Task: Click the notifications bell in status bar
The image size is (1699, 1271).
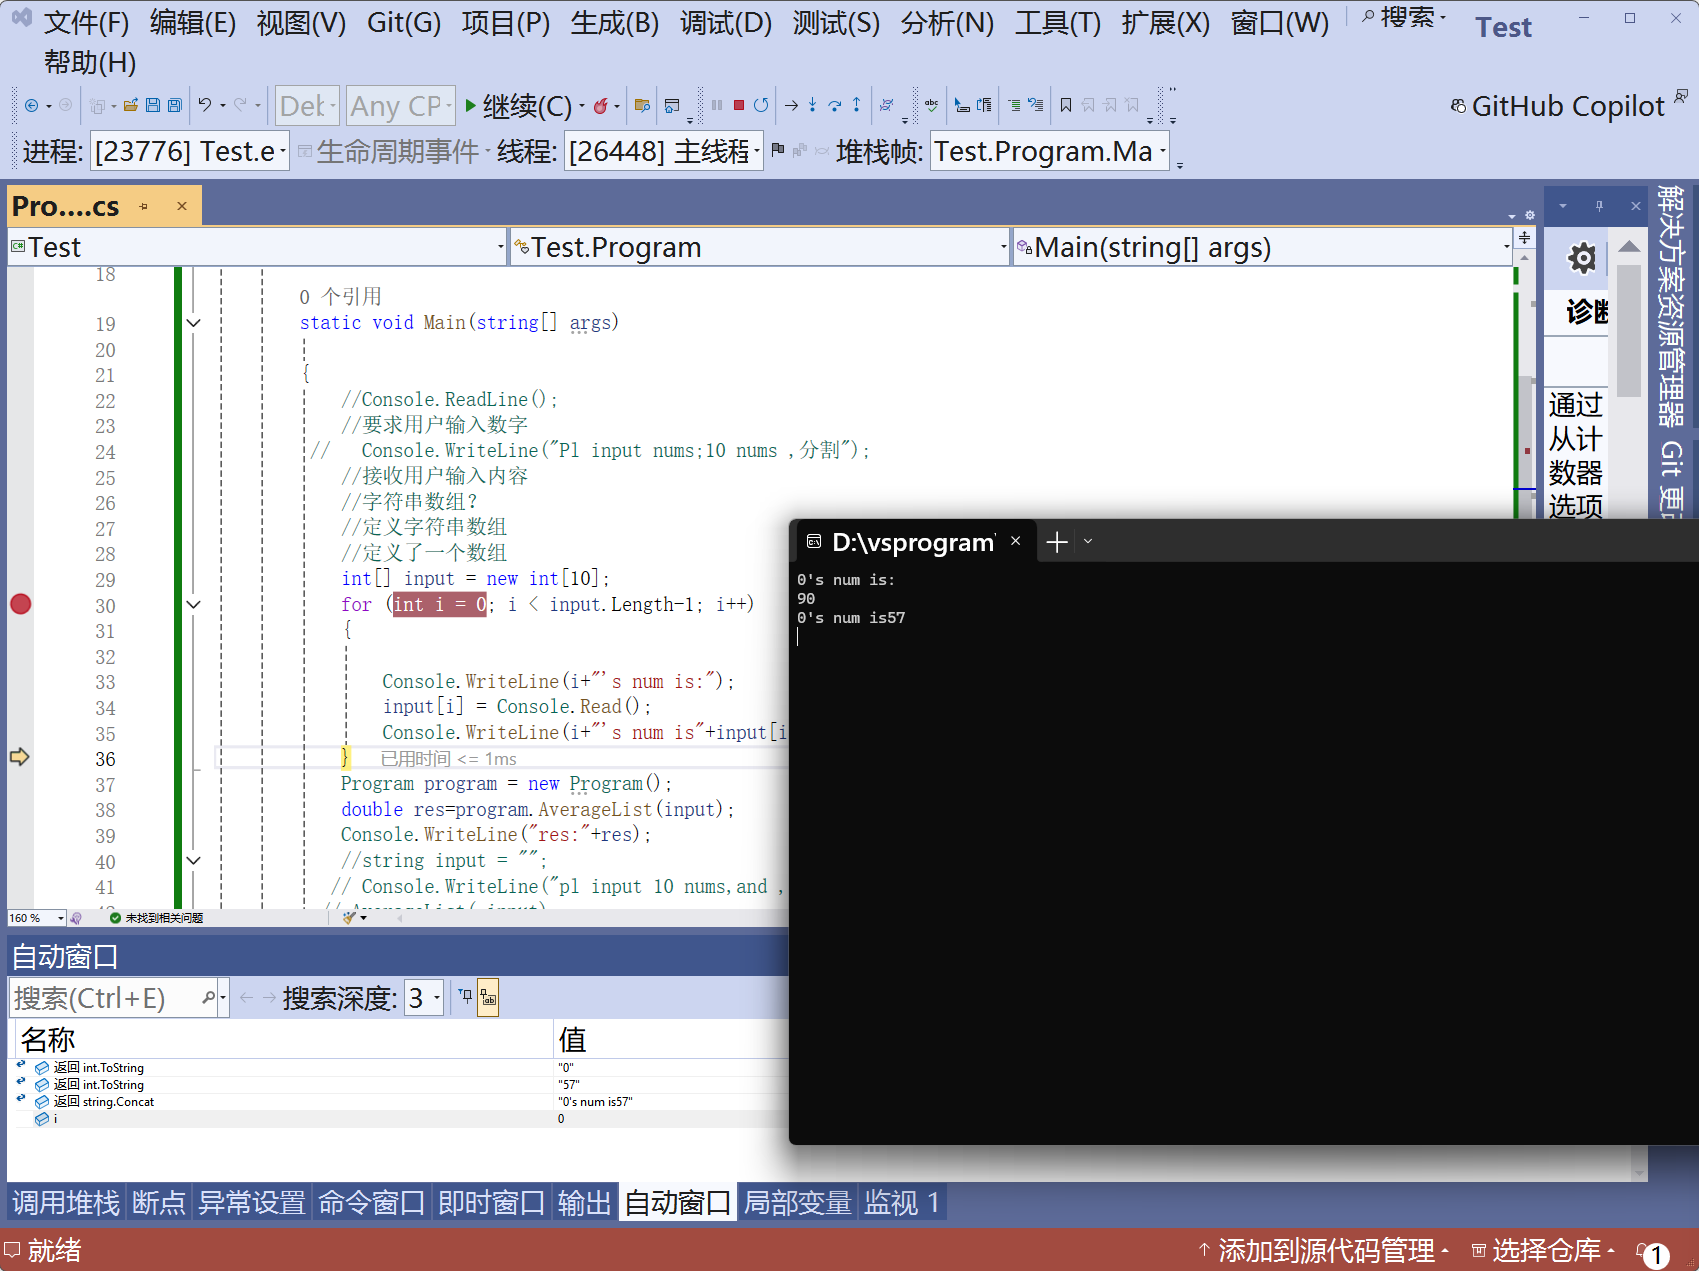Action: click(x=1654, y=1252)
